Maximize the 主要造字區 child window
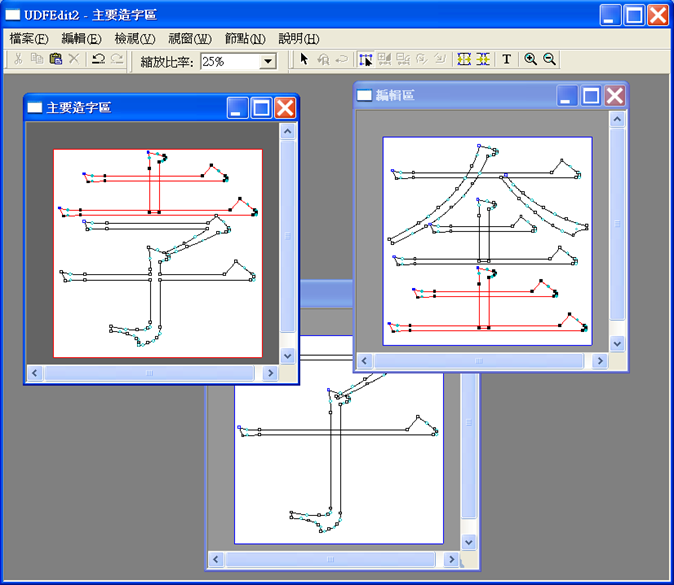 pyautogui.click(x=261, y=107)
